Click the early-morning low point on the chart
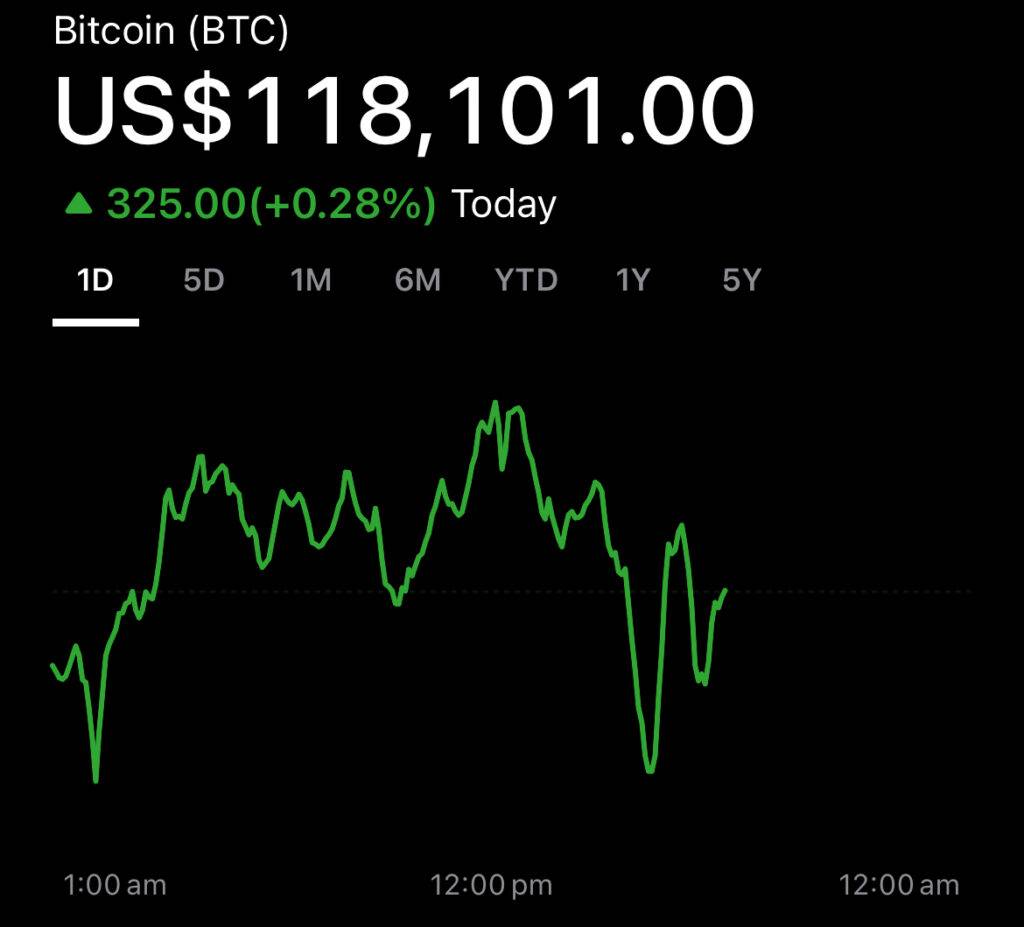 (96, 779)
